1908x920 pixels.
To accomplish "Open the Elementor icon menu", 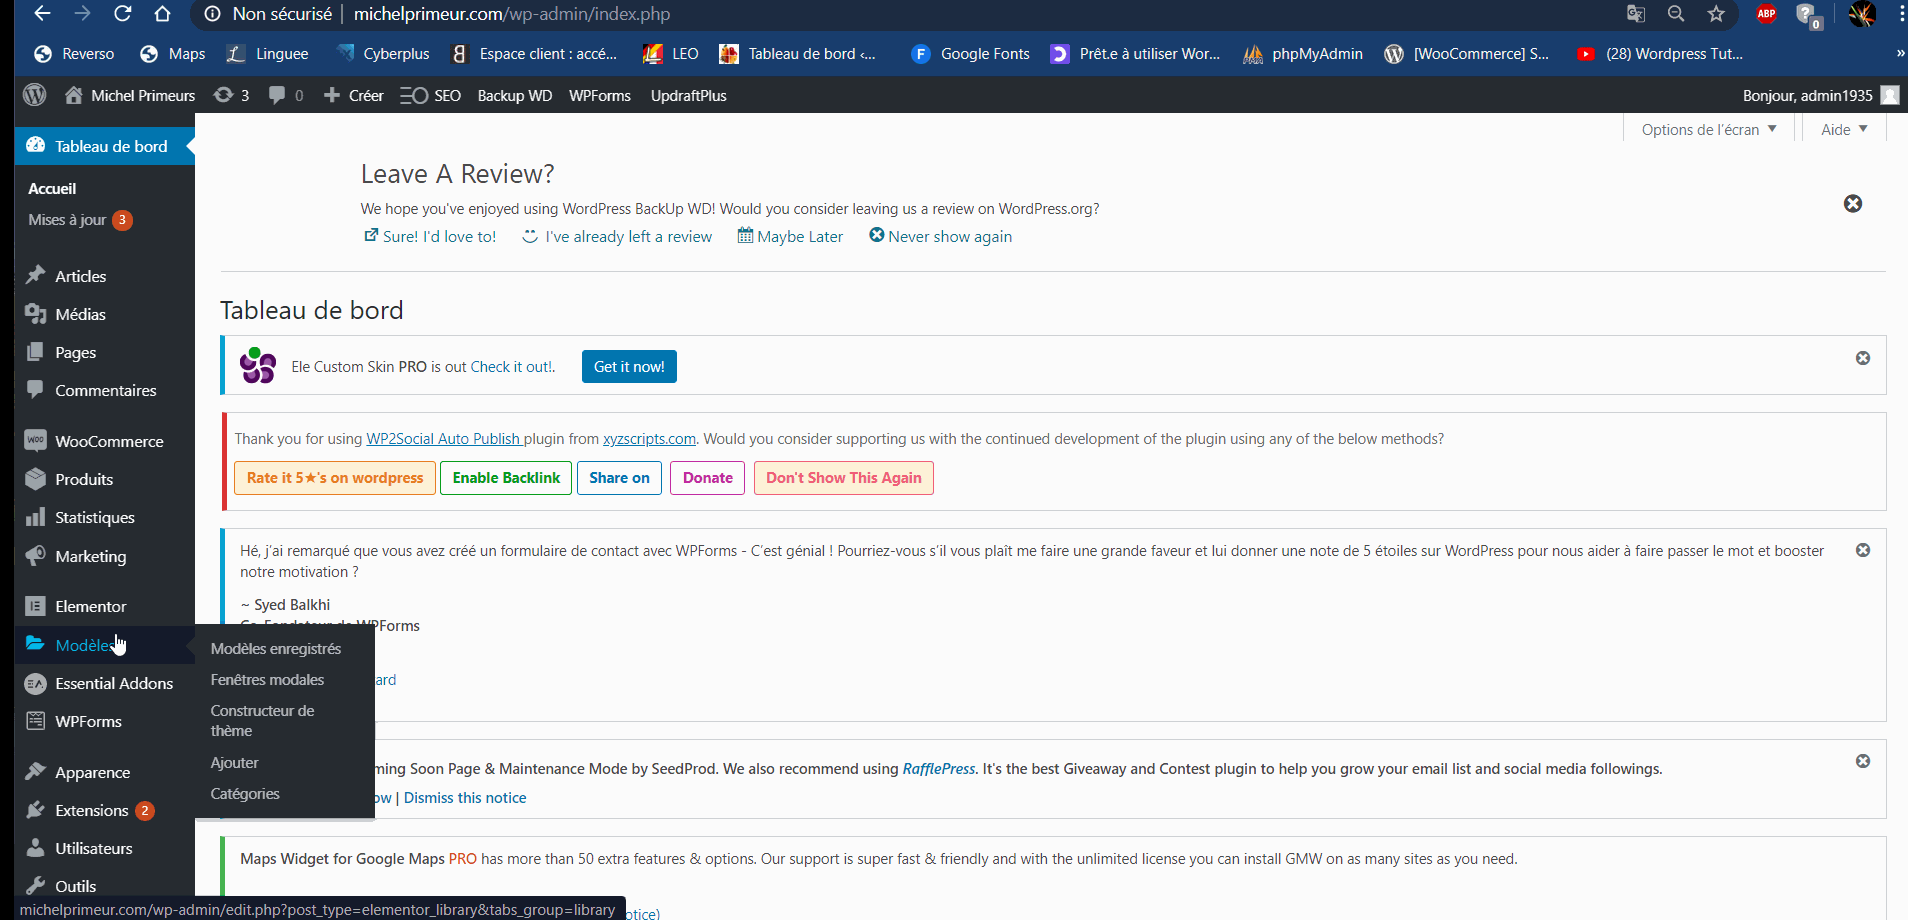I will 36,606.
